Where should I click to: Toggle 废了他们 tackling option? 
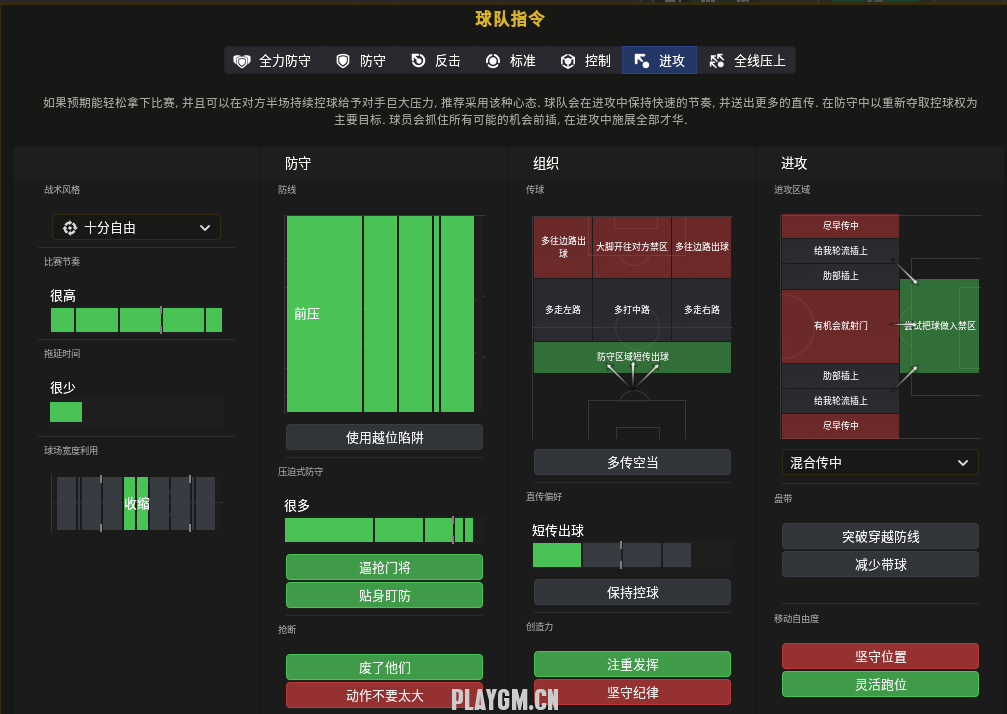coord(384,667)
